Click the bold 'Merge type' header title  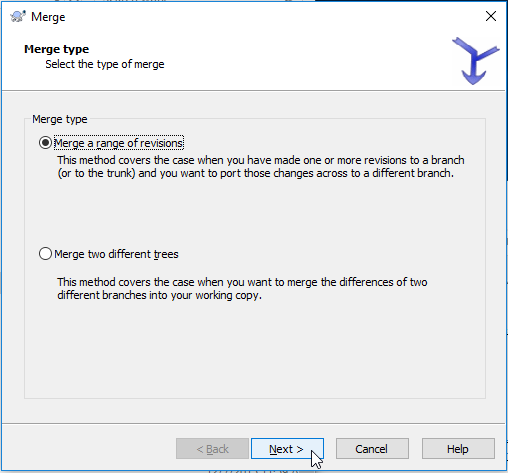[57, 49]
